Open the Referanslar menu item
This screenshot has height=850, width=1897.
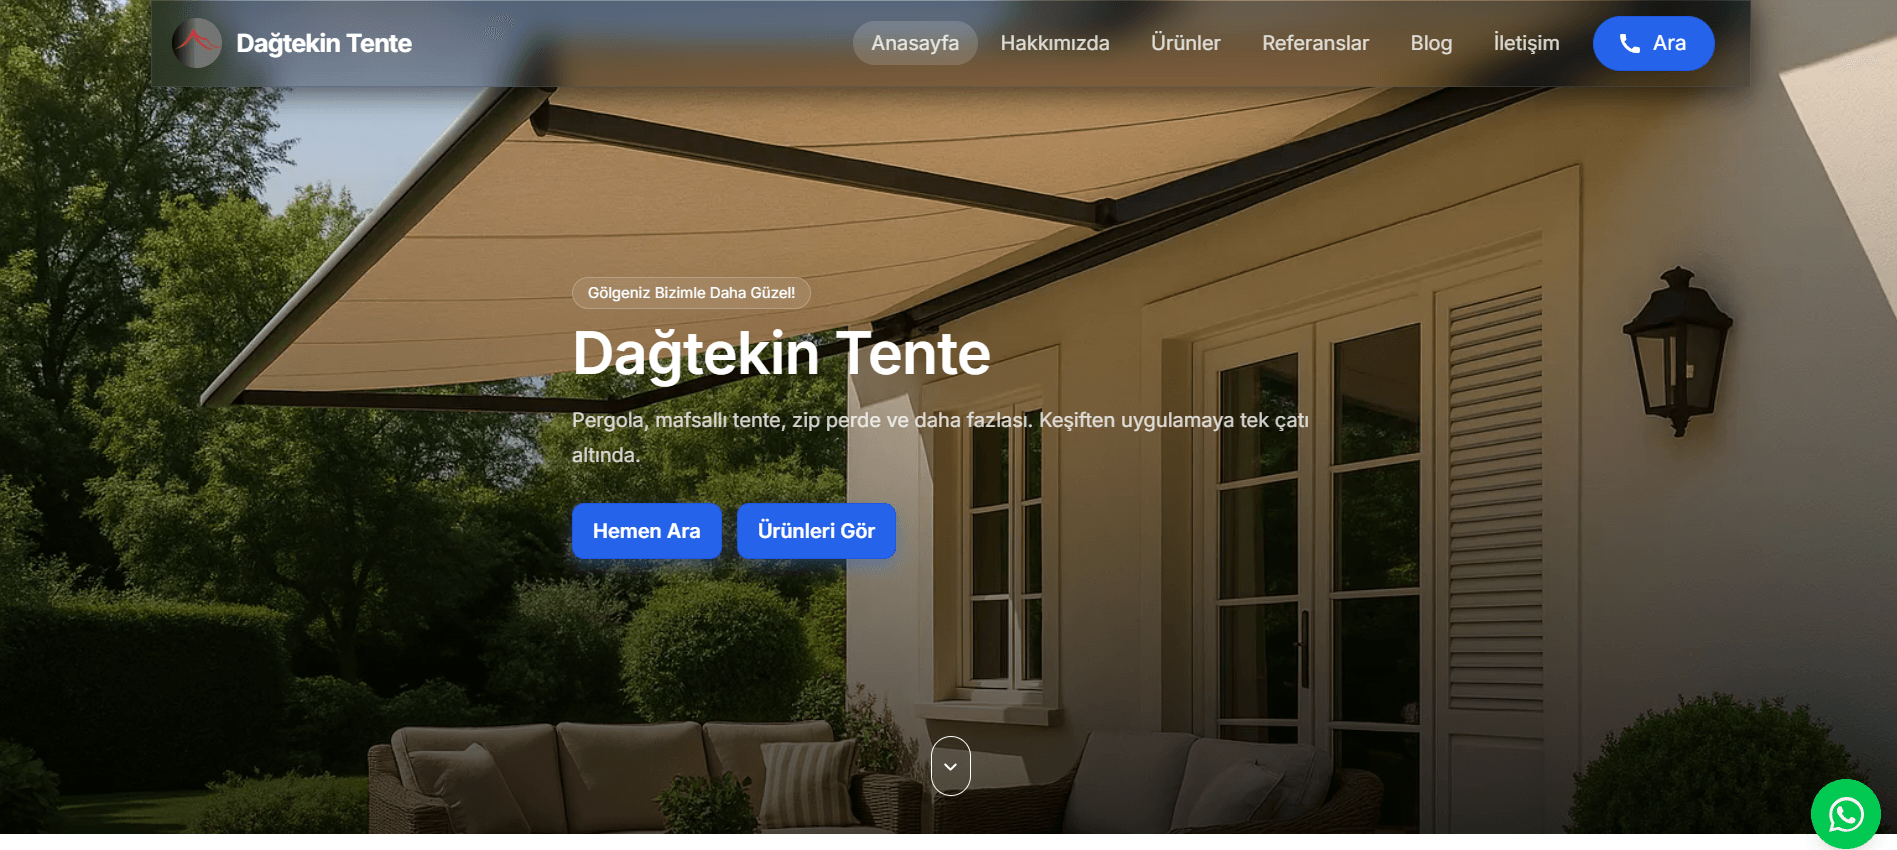1315,43
